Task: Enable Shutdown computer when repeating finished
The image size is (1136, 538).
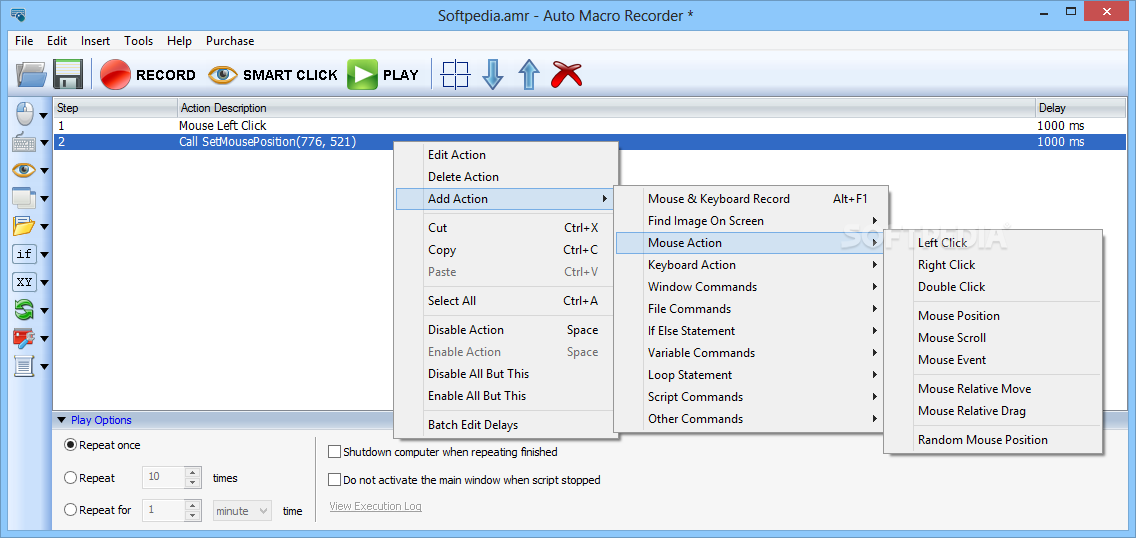Action: [x=334, y=452]
